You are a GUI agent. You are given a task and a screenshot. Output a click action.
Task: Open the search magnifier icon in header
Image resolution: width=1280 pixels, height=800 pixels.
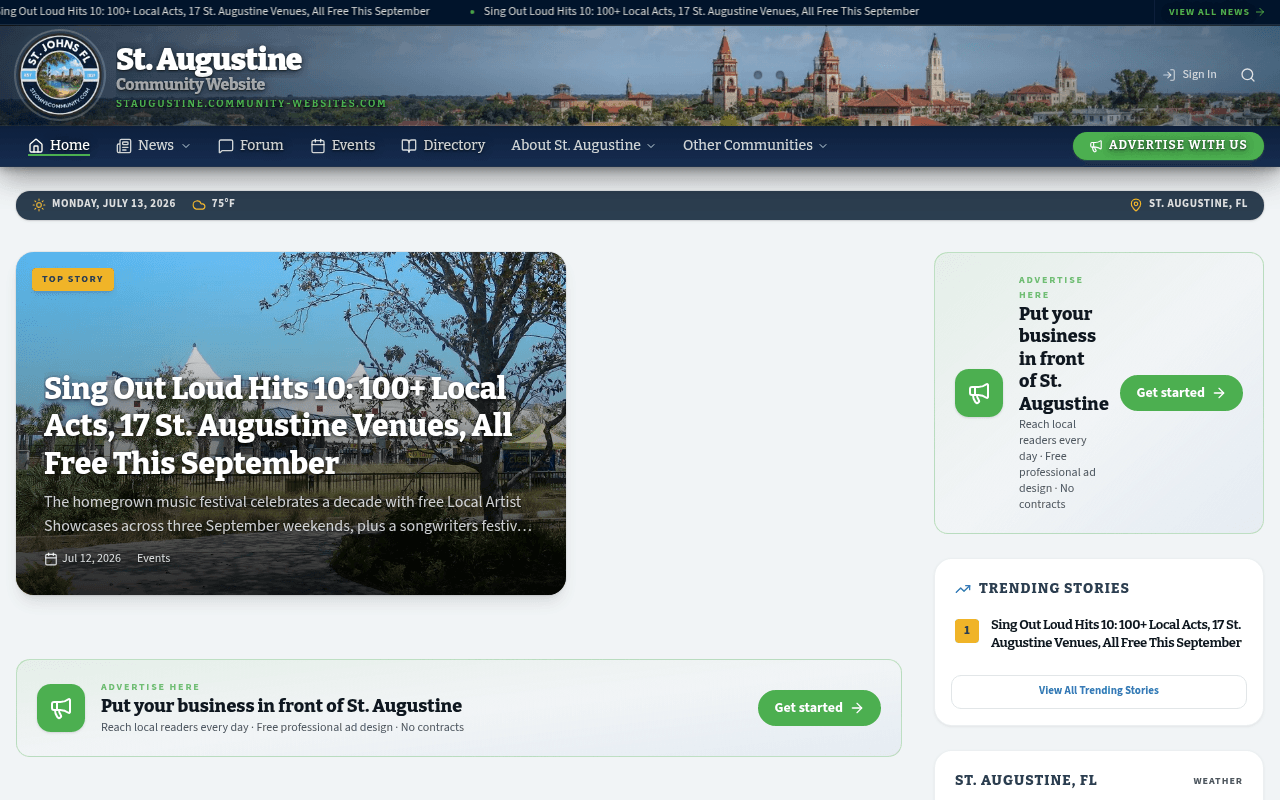tap(1248, 75)
